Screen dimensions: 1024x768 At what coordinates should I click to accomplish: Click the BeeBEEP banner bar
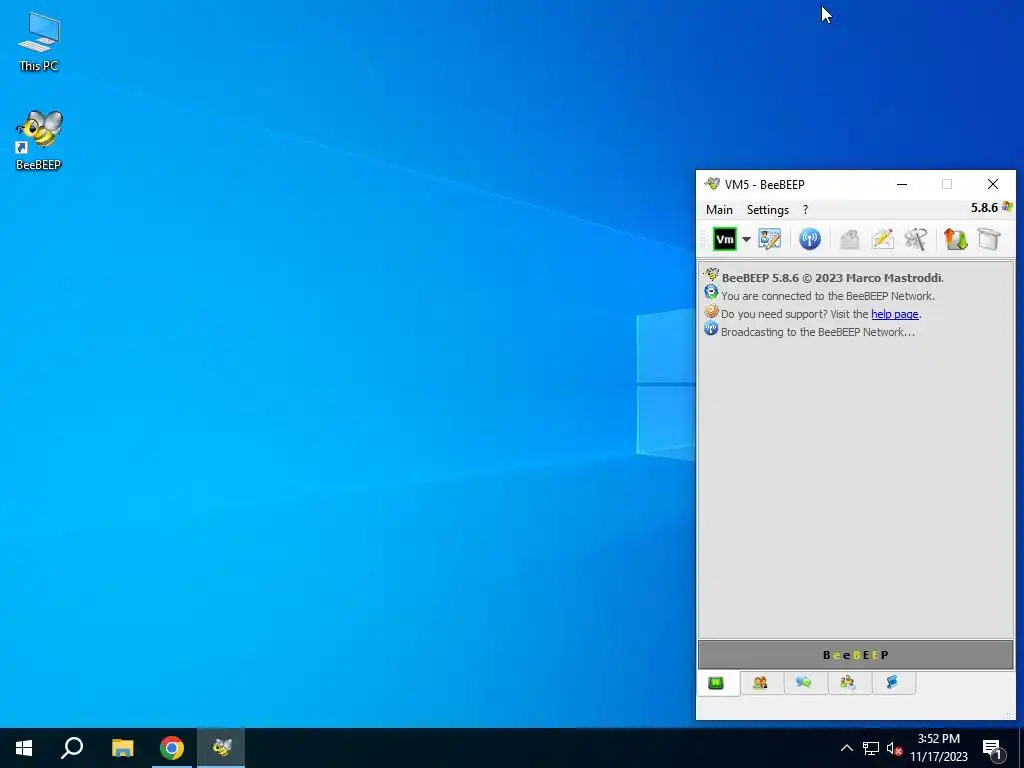point(856,655)
